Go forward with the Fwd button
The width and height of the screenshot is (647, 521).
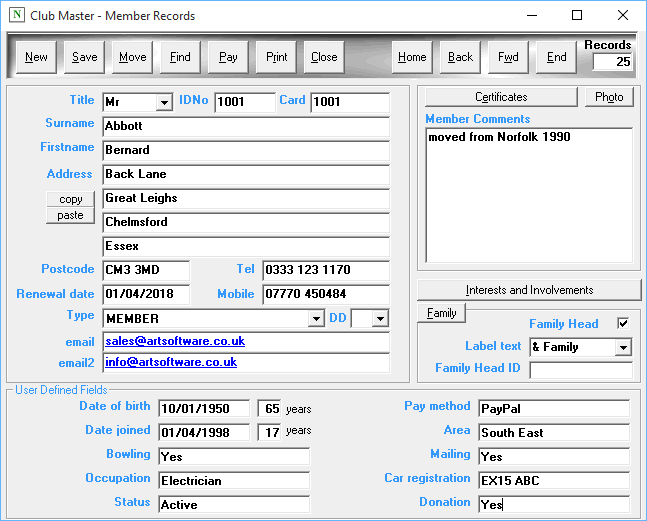508,57
